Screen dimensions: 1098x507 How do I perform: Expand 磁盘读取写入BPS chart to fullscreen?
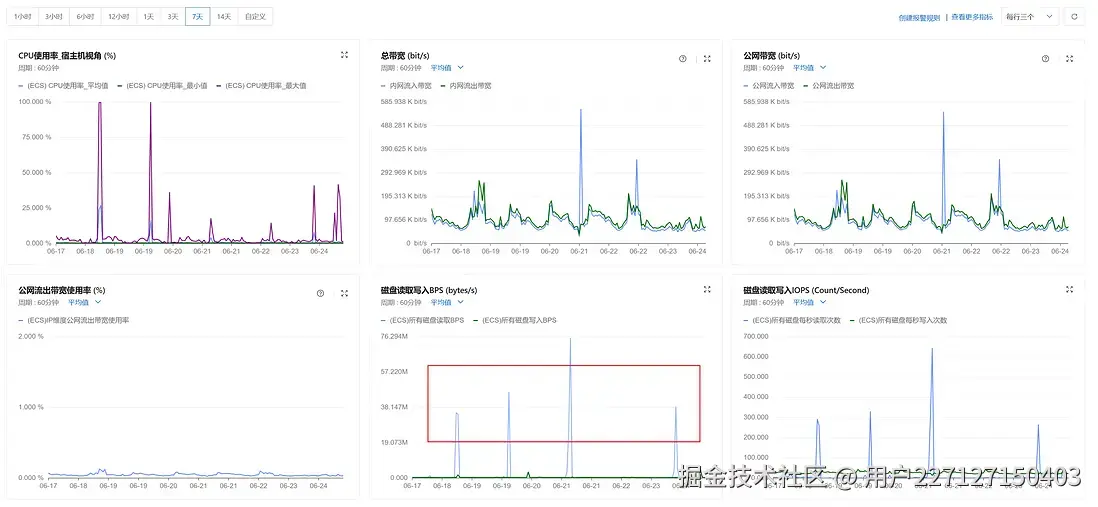coord(707,289)
